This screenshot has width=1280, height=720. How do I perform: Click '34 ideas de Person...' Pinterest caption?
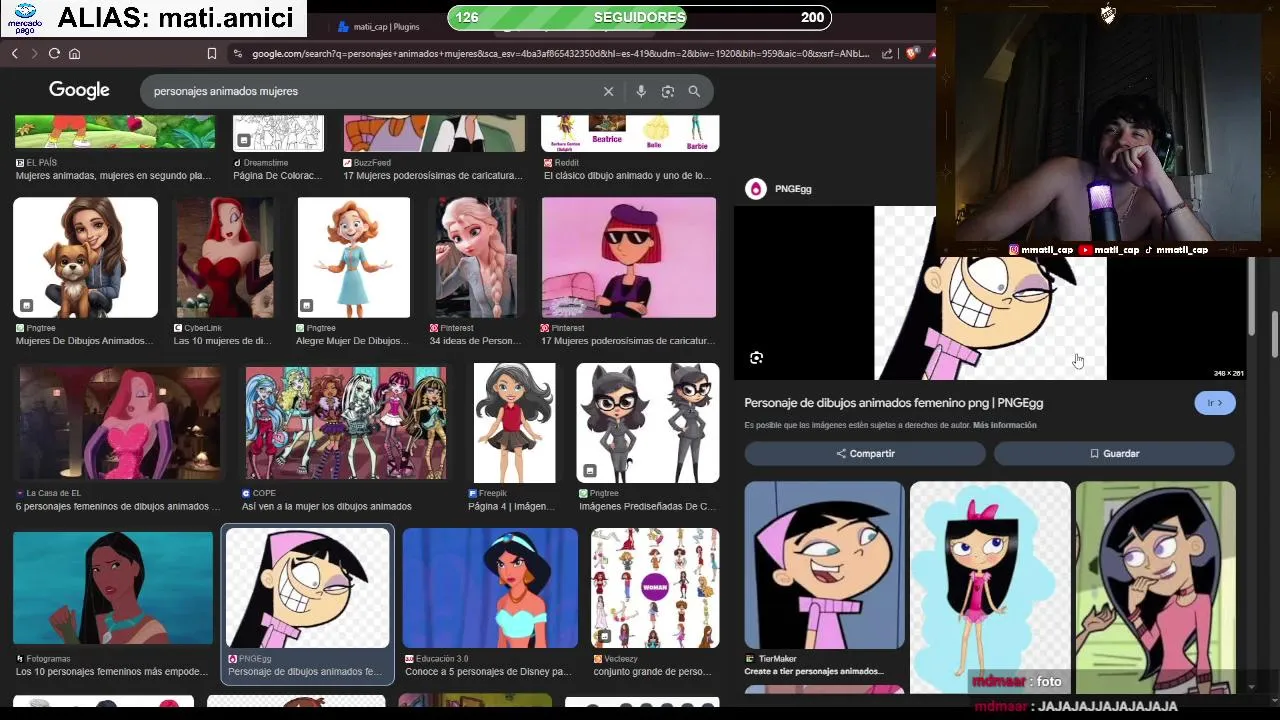point(475,341)
